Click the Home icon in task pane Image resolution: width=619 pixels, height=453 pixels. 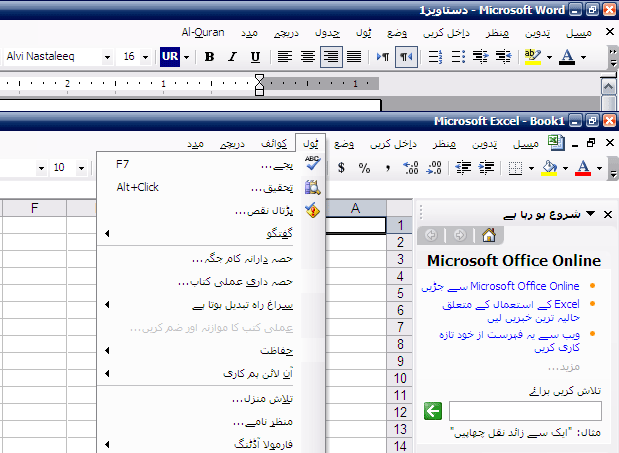tap(487, 236)
